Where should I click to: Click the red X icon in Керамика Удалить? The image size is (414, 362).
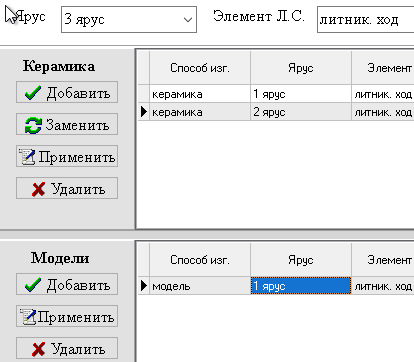point(38,189)
